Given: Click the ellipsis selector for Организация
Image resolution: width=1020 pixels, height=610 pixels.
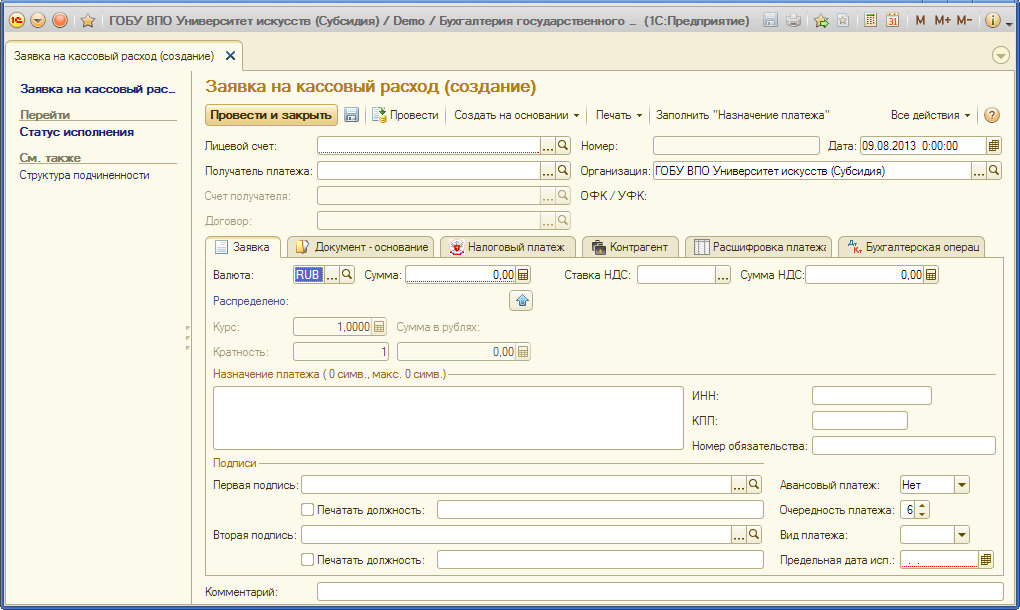Looking at the screenshot, I should coord(978,170).
